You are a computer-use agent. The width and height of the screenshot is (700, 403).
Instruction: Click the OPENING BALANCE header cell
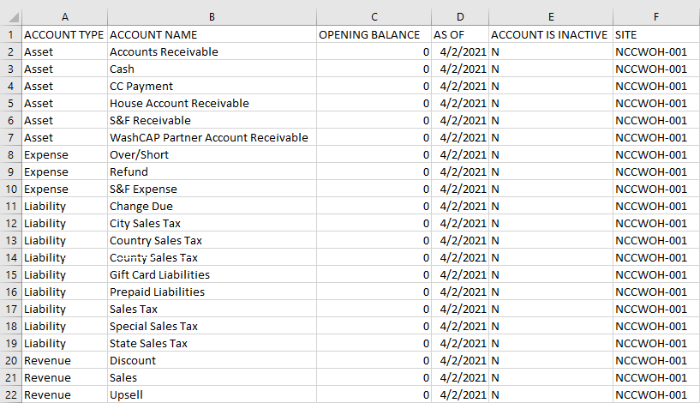(x=374, y=34)
